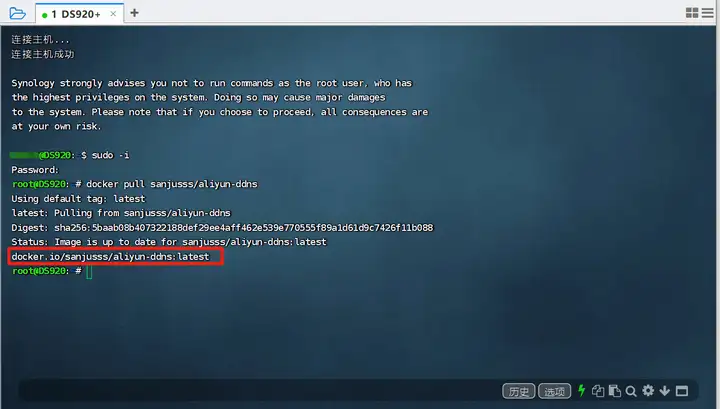Open terminal search magnifier

pos(631,391)
